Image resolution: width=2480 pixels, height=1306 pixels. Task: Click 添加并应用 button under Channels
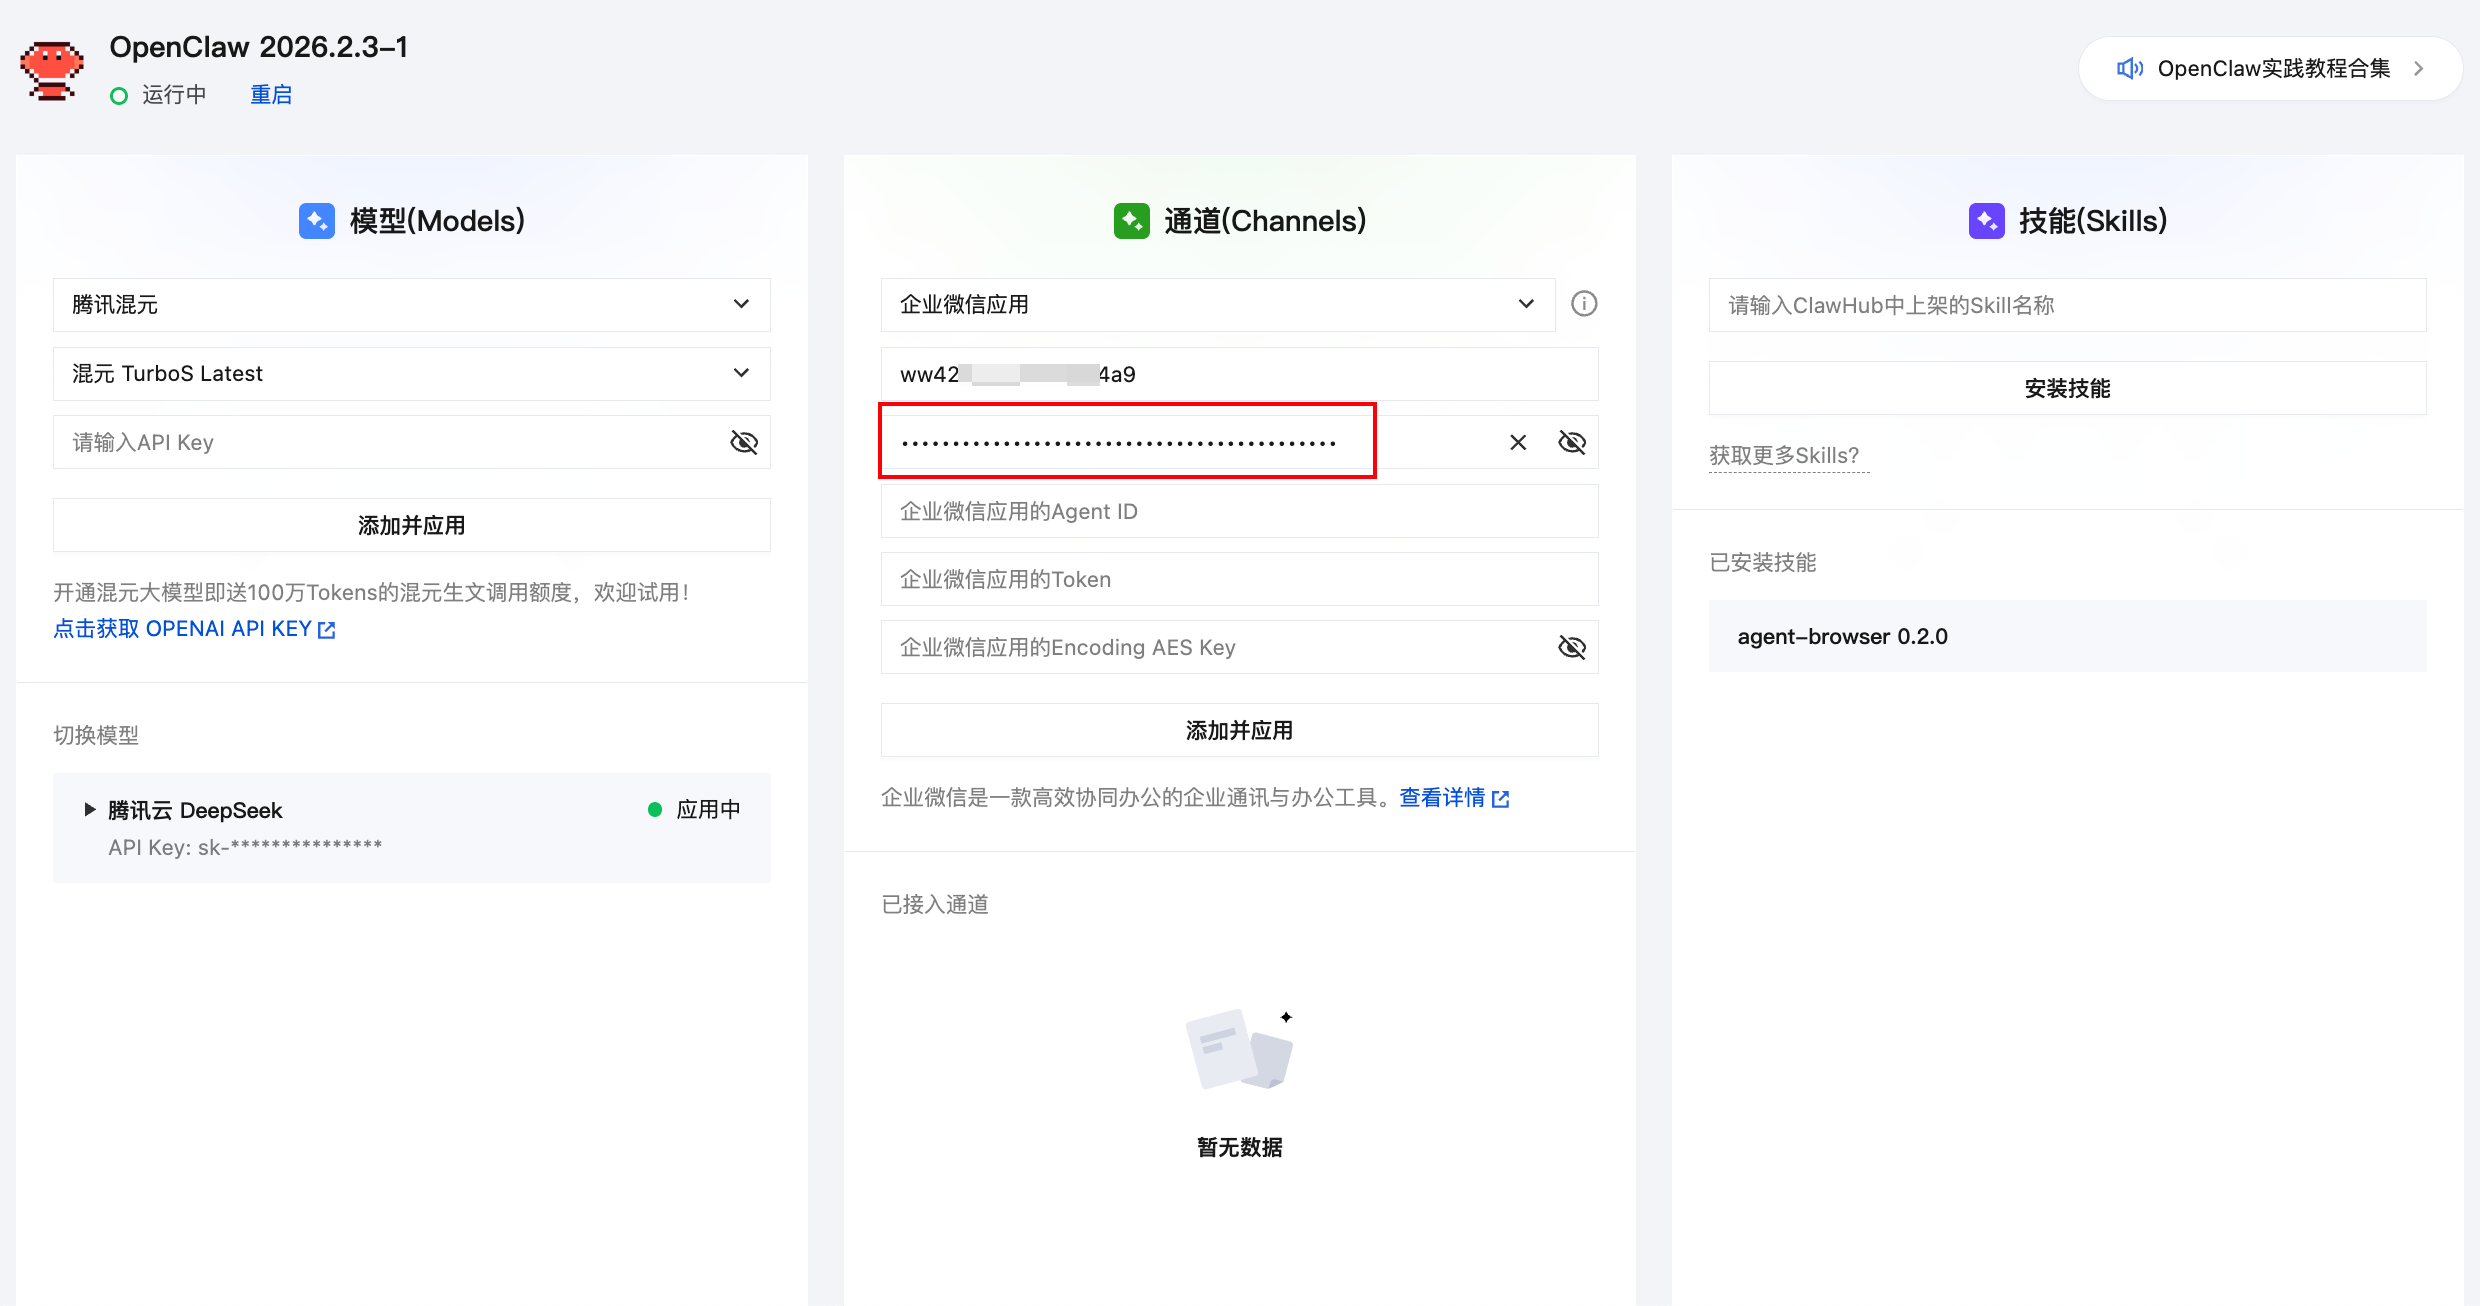click(x=1239, y=731)
